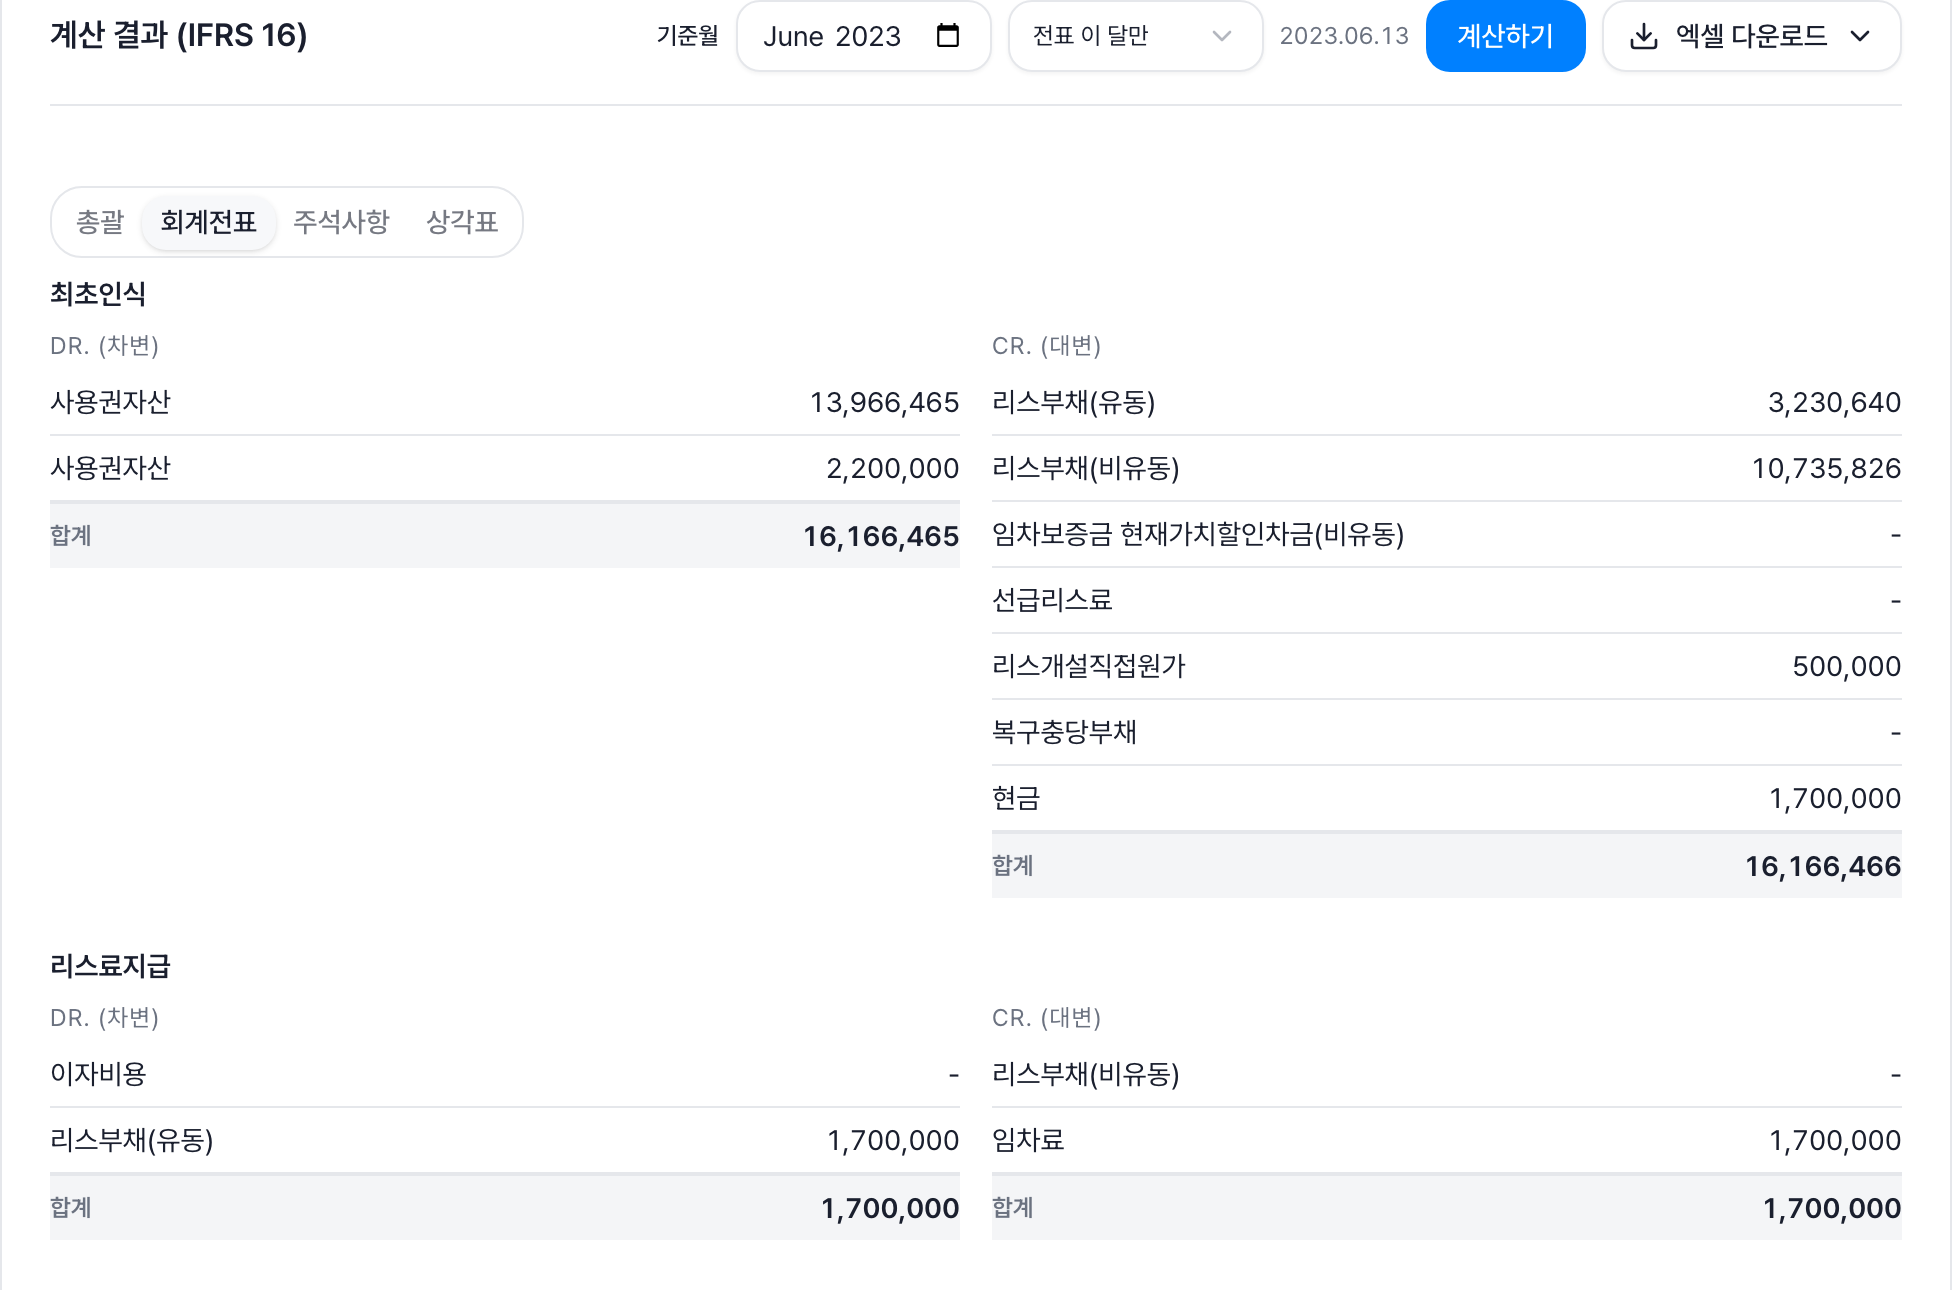Select the 복구충당부채 row label

click(1064, 732)
